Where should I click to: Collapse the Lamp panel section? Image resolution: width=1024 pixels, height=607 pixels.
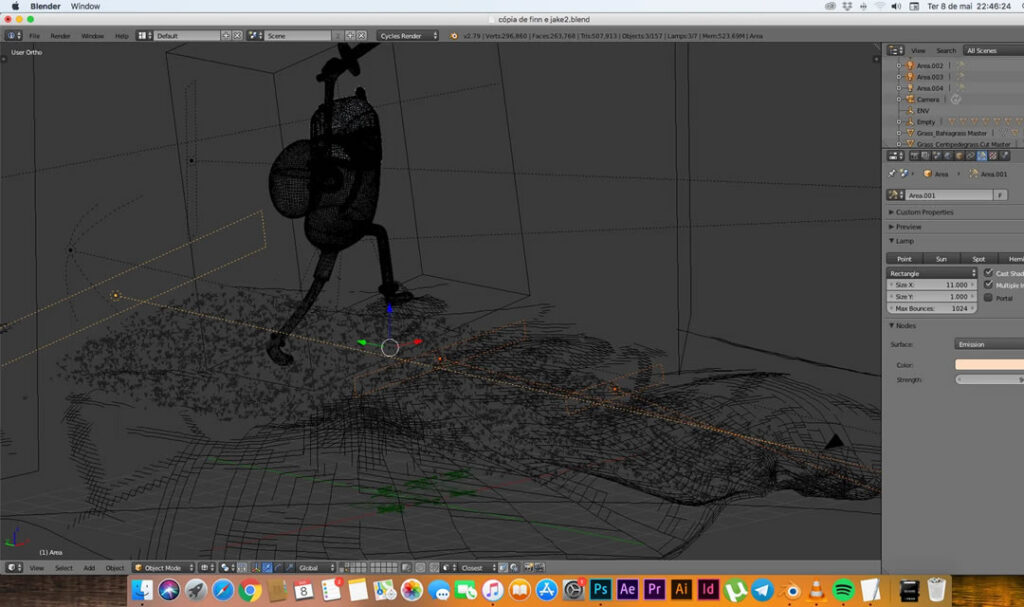tap(904, 241)
